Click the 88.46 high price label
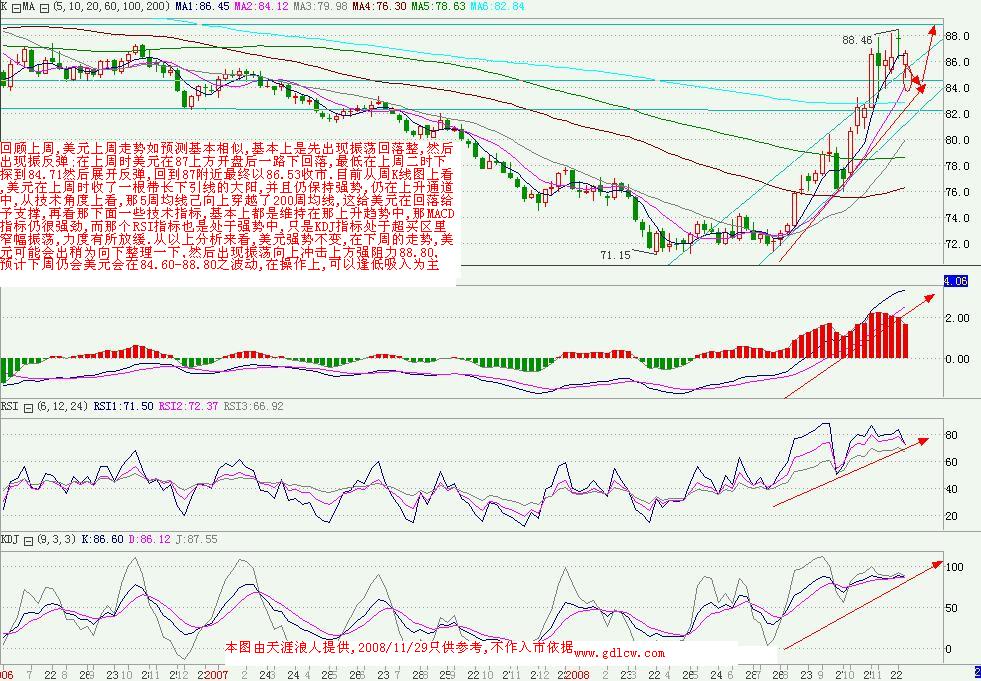Viewport: 981px width, 681px height. pyautogui.click(x=856, y=40)
